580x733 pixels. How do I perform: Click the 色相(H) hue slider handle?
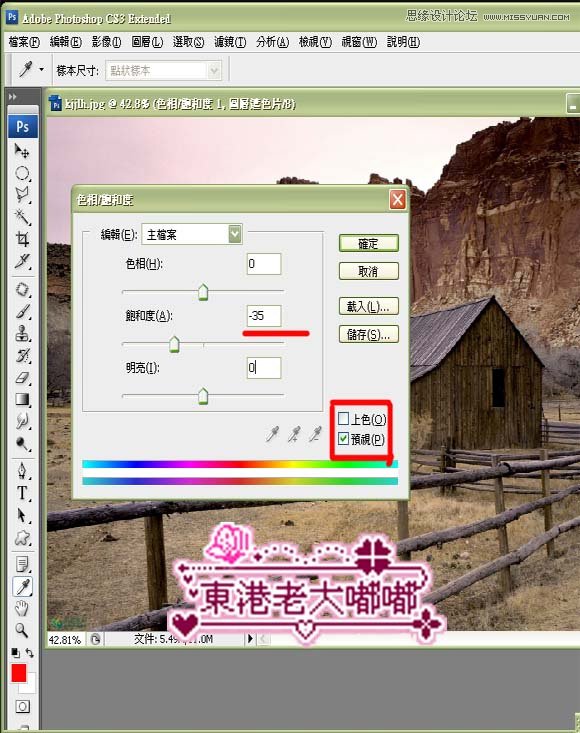coord(203,292)
